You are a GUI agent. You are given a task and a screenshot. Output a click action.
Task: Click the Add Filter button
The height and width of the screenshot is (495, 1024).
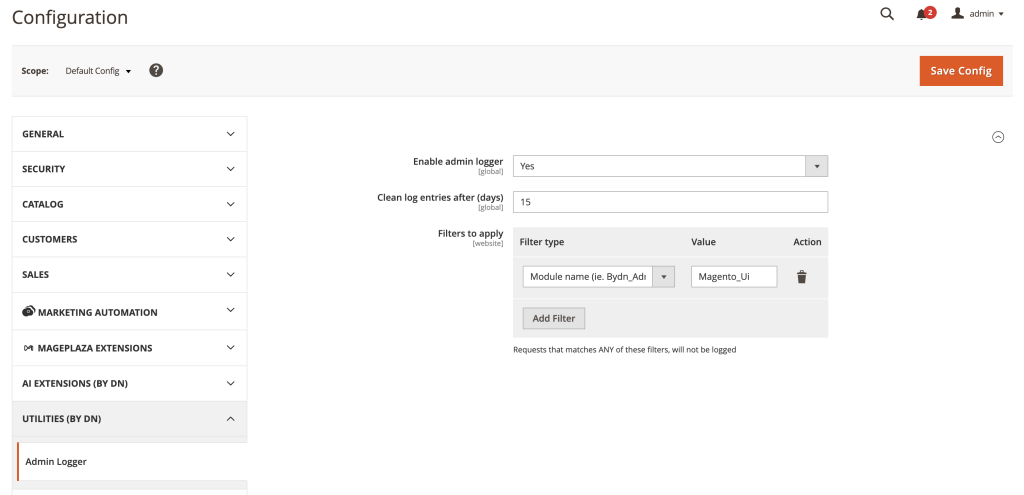coord(554,318)
